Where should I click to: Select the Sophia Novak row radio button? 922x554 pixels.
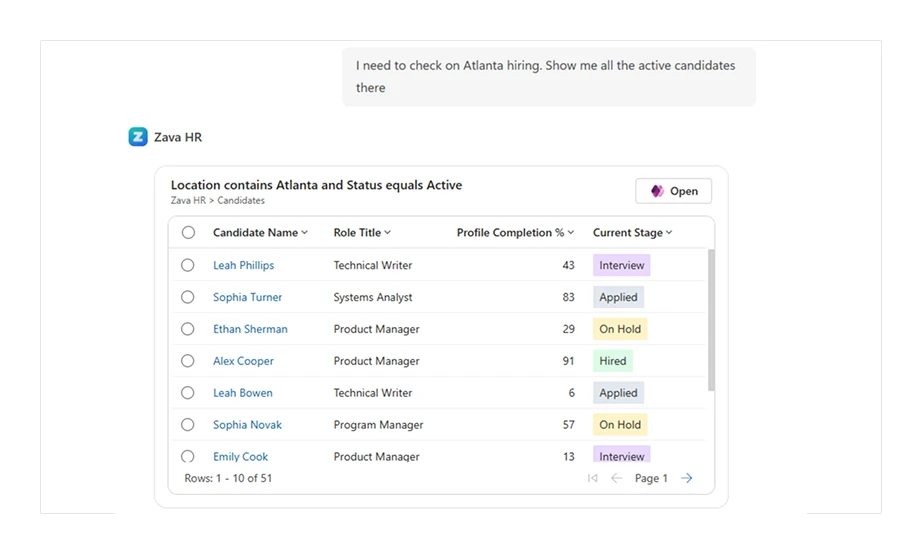click(188, 425)
